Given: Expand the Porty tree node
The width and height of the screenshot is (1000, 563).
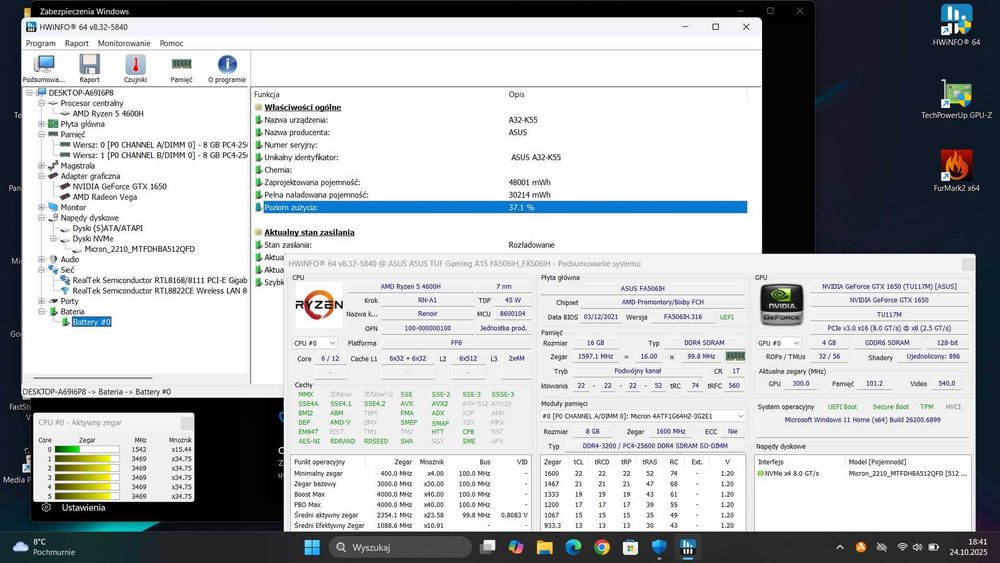Looking at the screenshot, I should pos(41,301).
